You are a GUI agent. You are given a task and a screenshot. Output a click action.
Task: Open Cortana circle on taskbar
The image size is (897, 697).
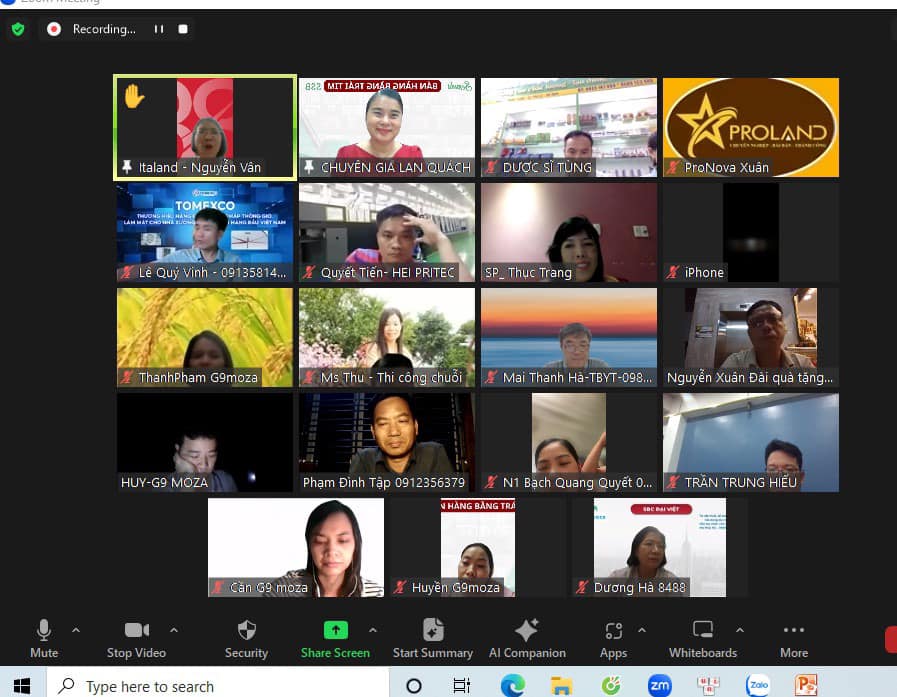coord(414,686)
